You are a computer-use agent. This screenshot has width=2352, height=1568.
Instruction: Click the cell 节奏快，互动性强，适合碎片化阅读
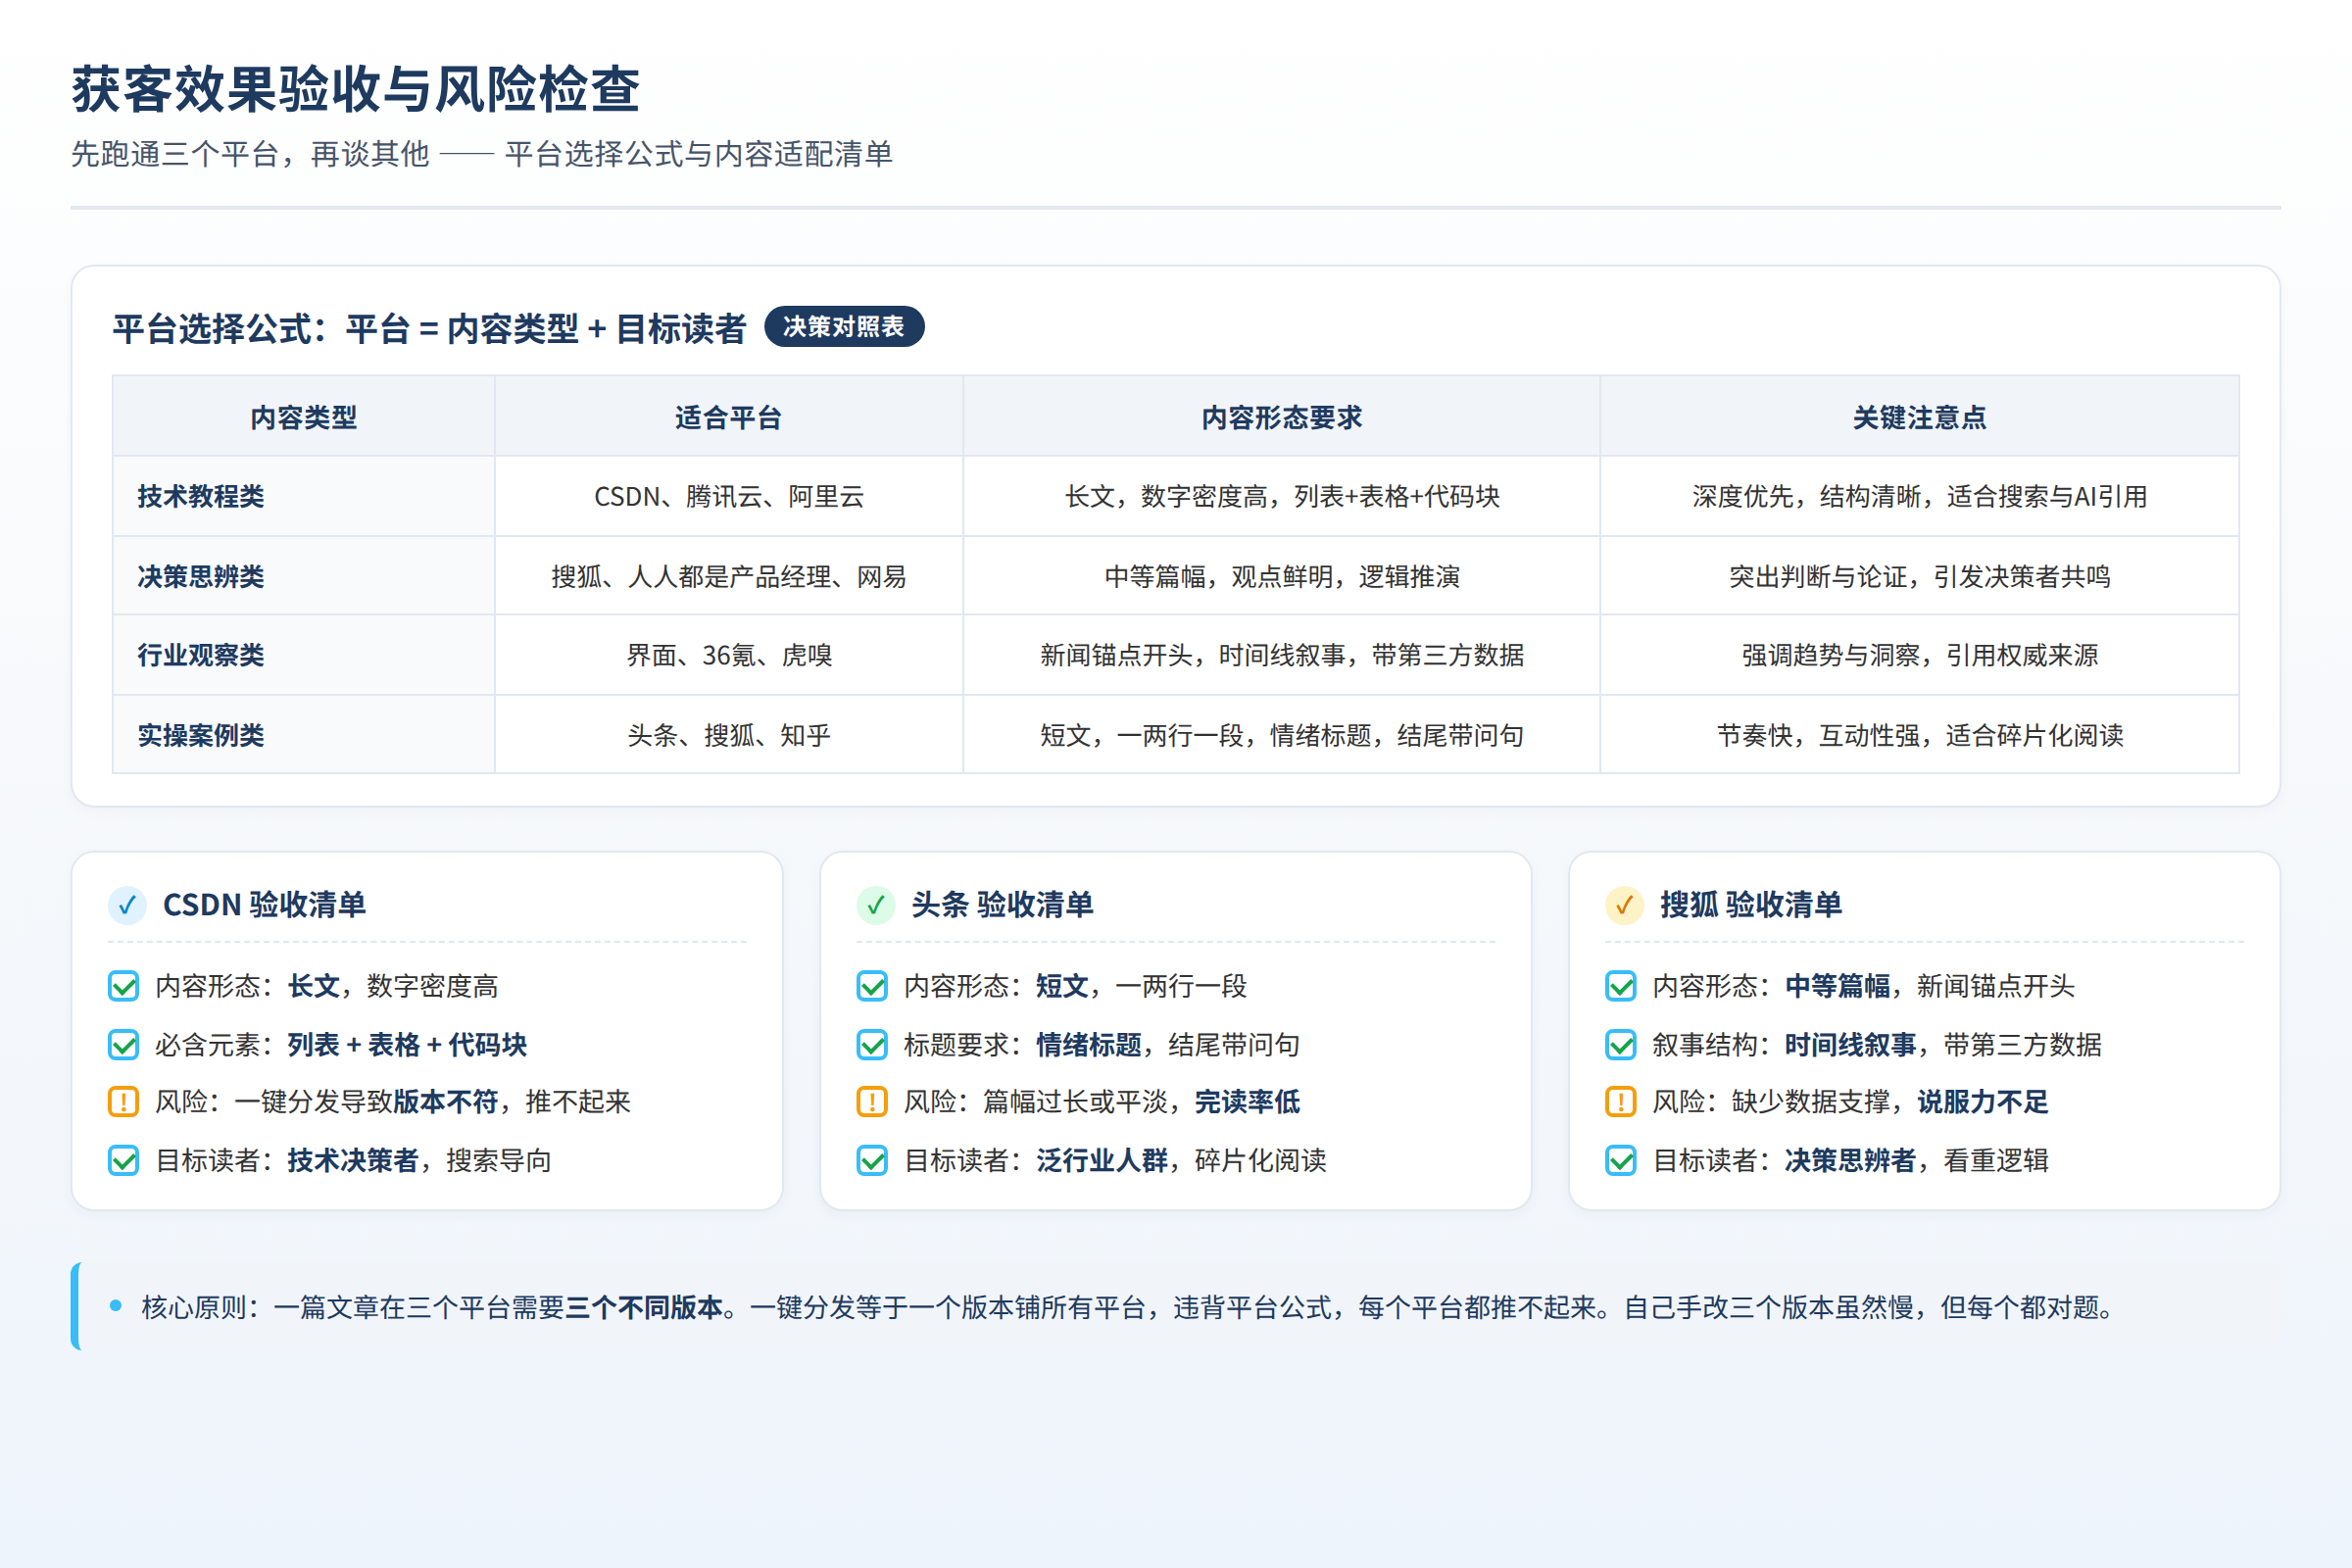click(1920, 736)
